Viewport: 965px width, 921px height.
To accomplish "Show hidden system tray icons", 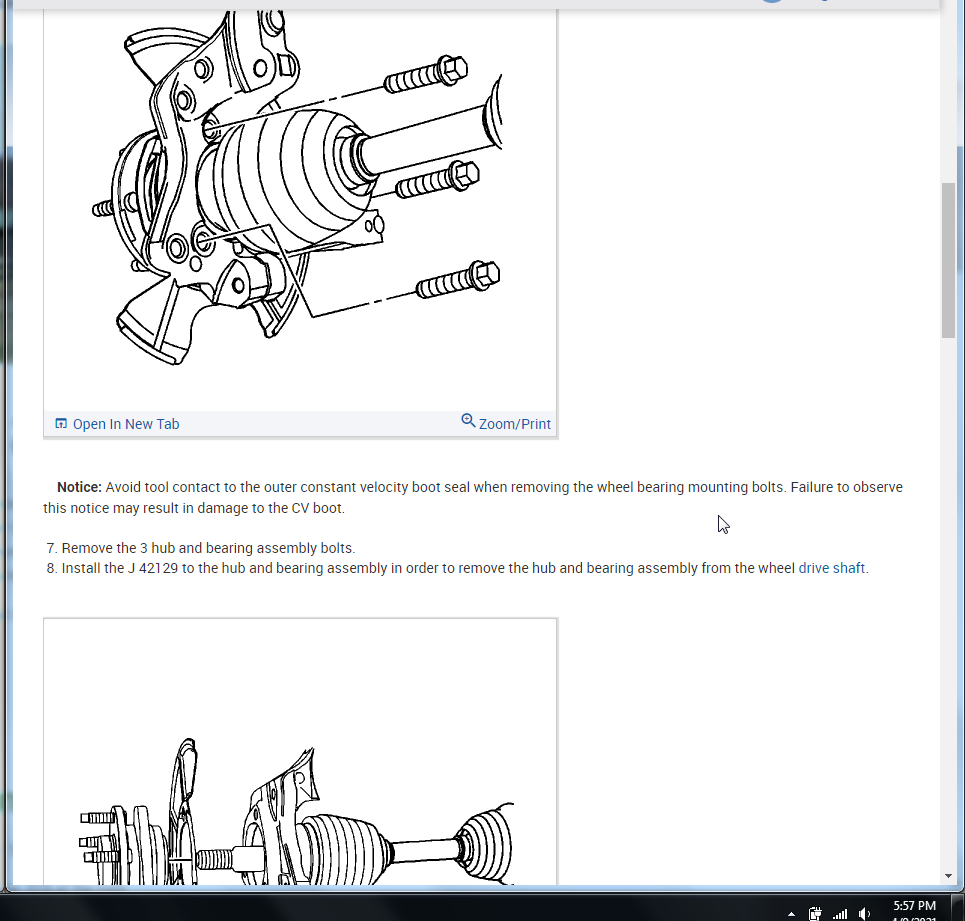I will [x=791, y=914].
